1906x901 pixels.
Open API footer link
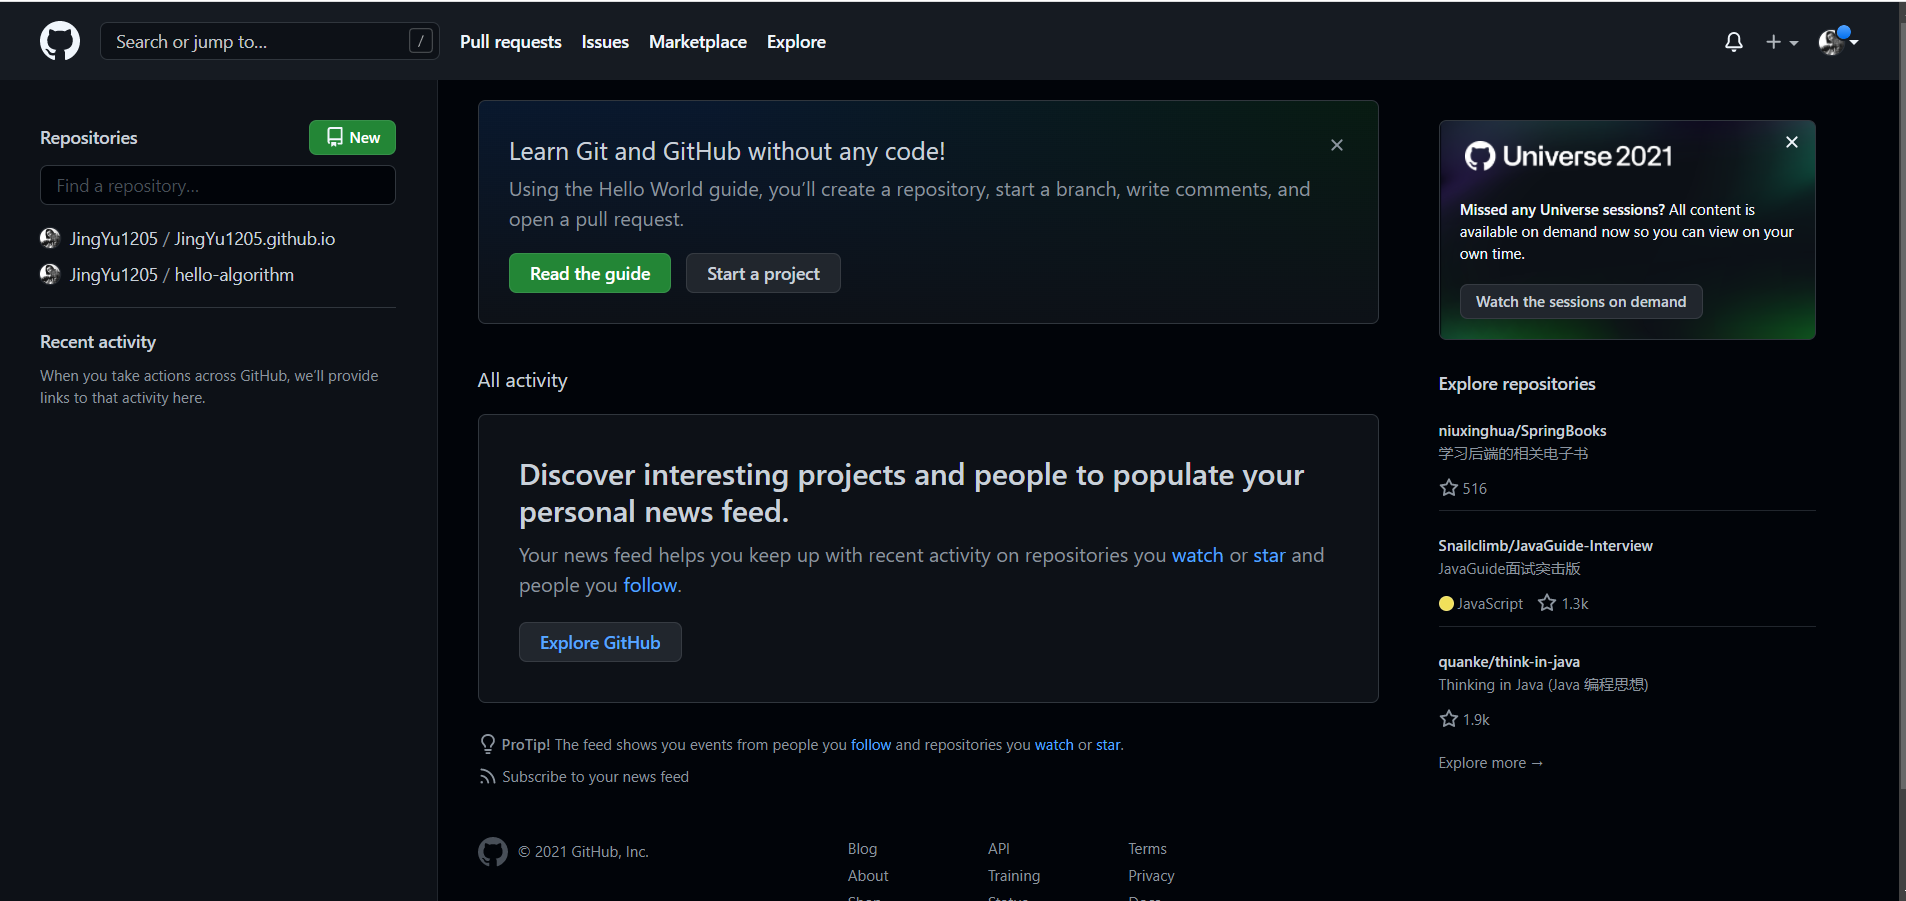click(x=999, y=849)
